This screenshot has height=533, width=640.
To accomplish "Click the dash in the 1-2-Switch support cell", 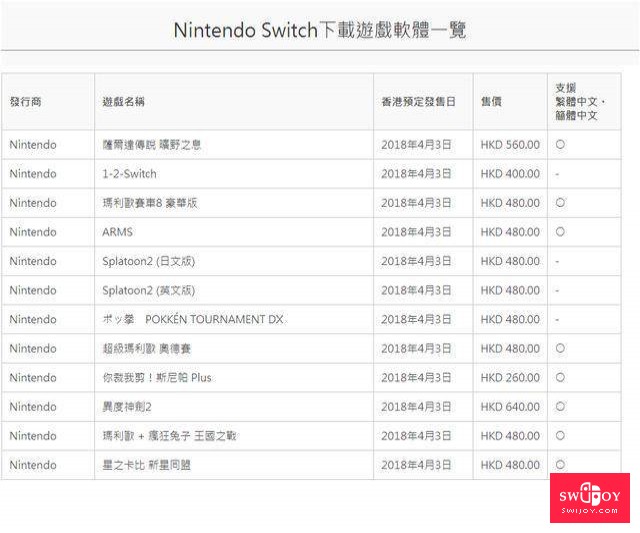I will pyautogui.click(x=557, y=174).
